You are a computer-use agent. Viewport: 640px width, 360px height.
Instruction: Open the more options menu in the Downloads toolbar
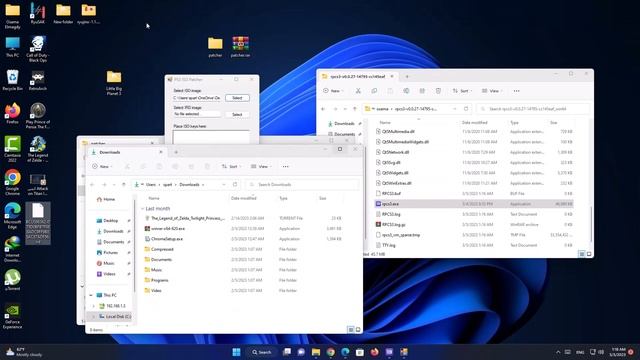(x=286, y=167)
